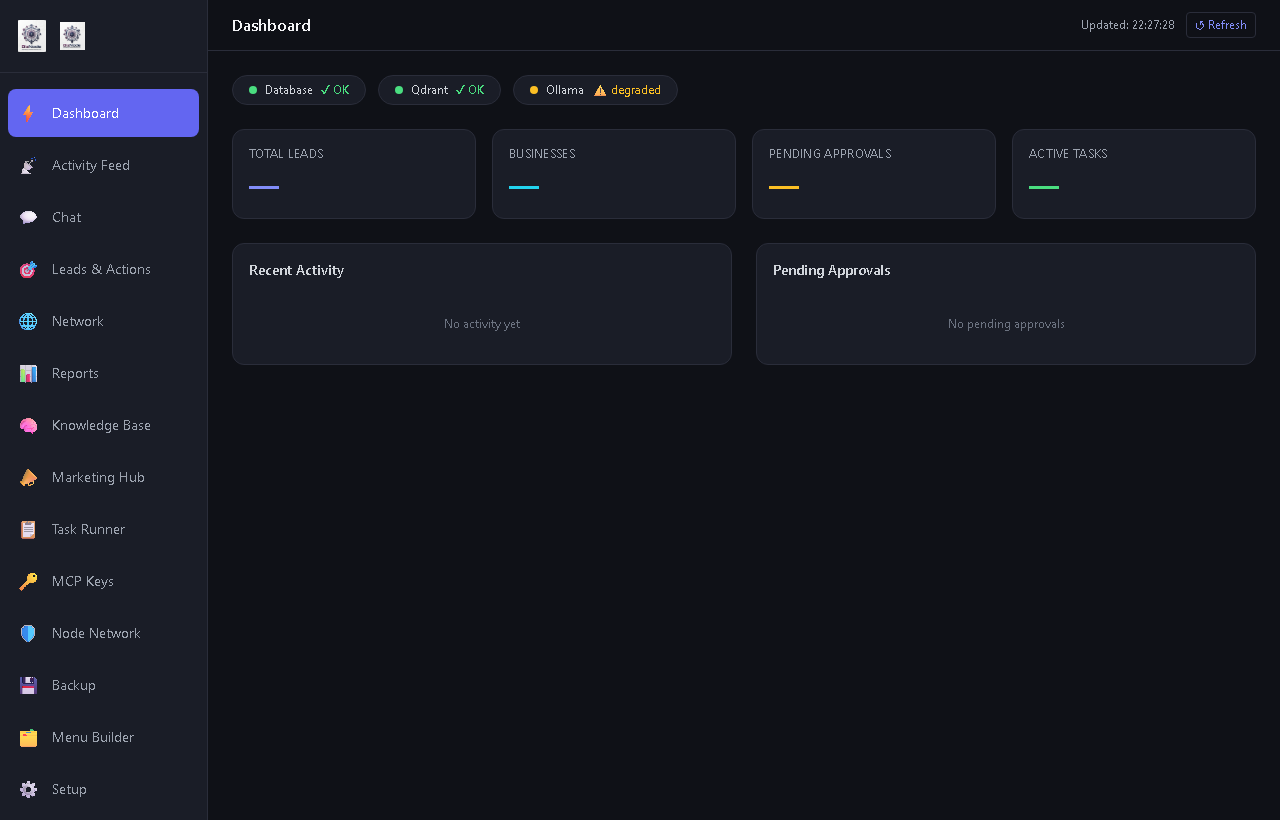Open Chat via the speech bubble icon
Viewport: 1280px width, 820px height.
click(29, 217)
